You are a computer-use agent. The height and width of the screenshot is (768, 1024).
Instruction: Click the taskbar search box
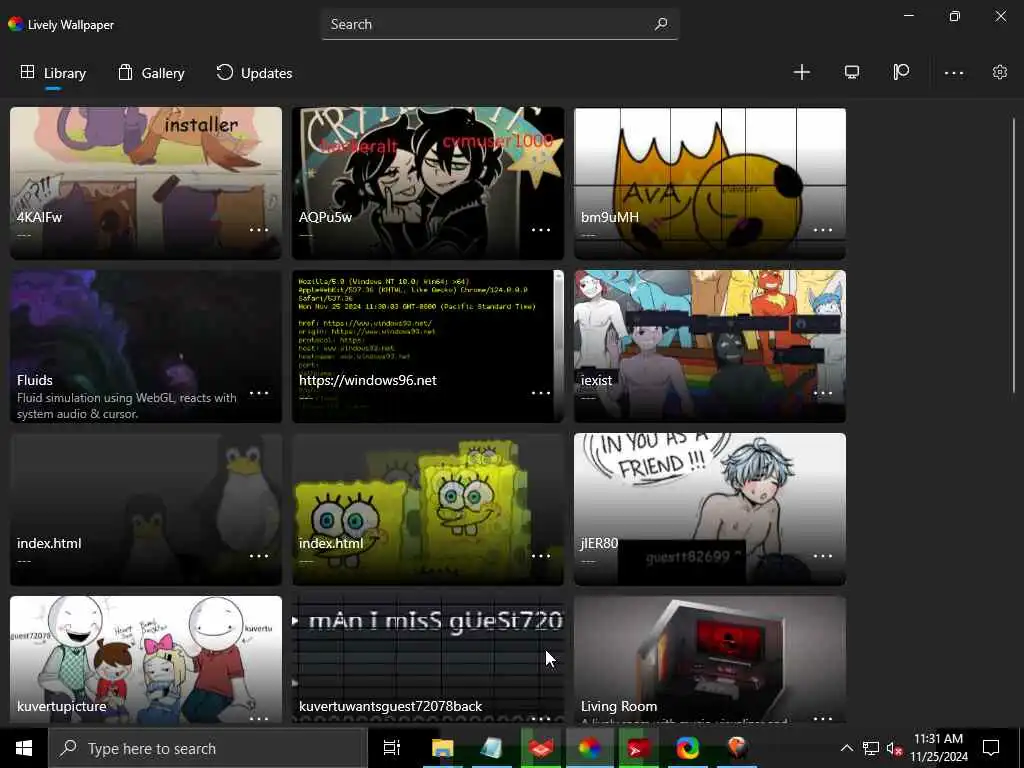pos(208,748)
